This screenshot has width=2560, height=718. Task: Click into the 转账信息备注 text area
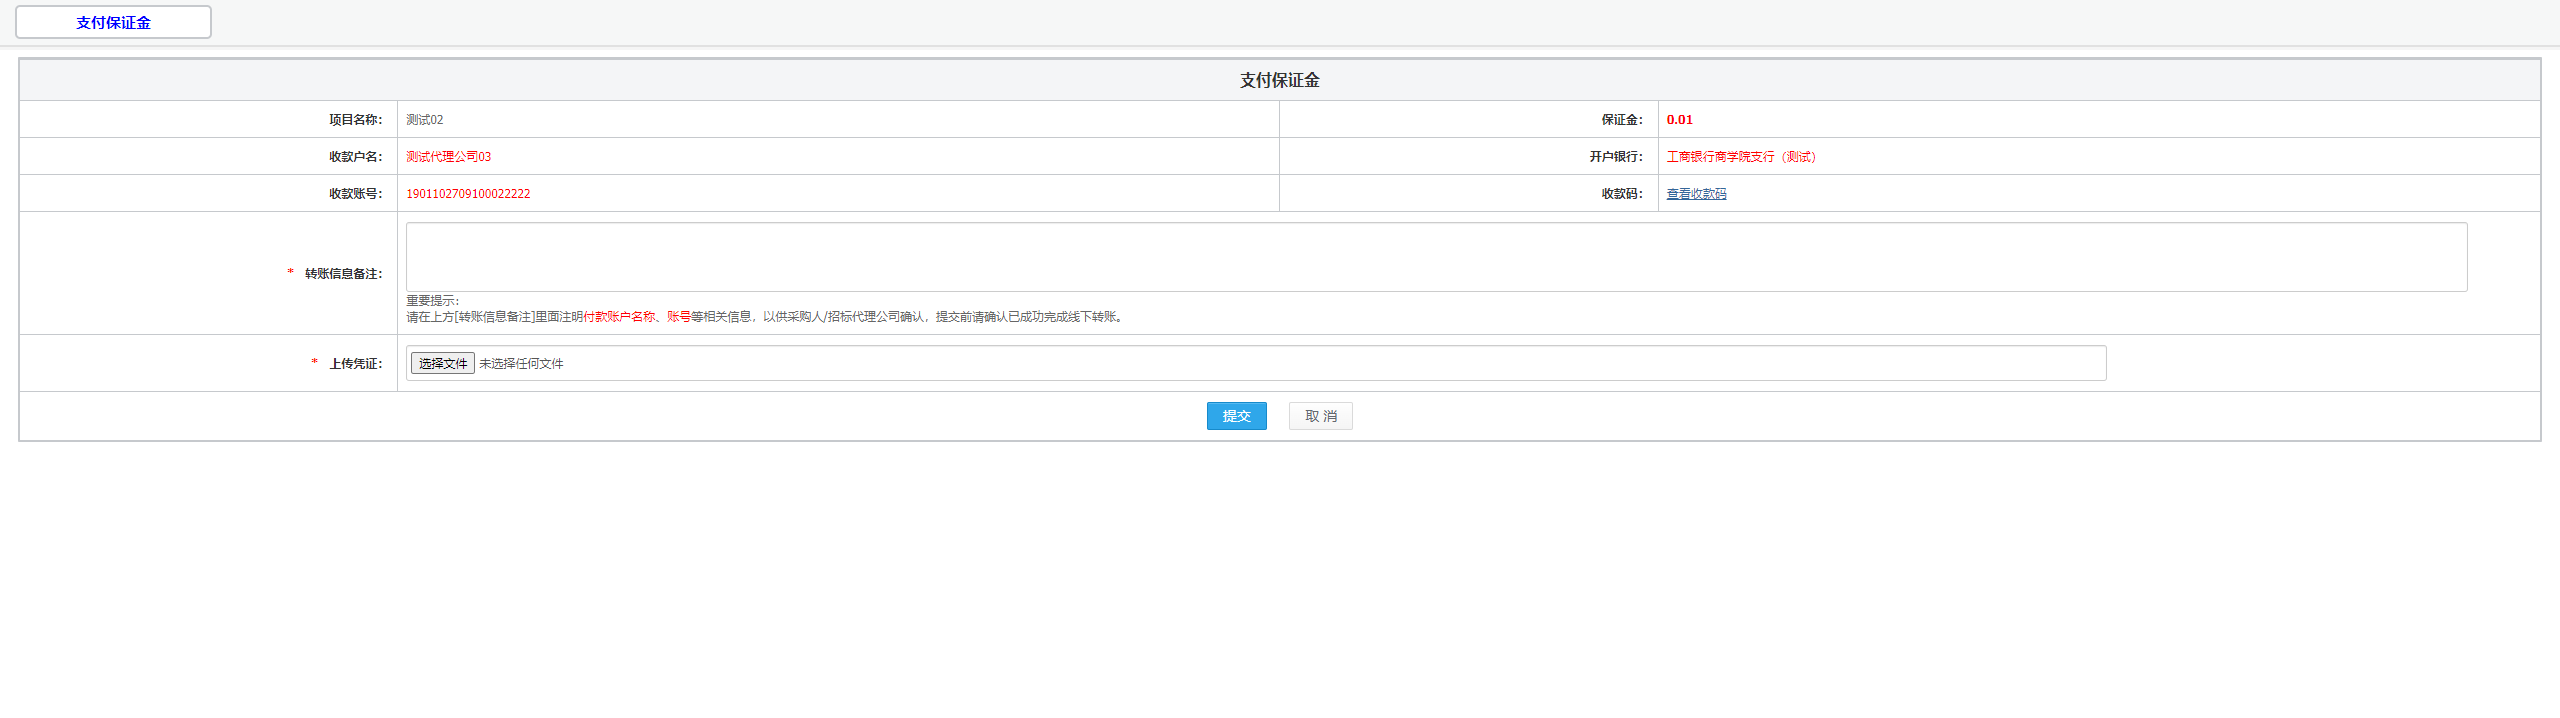(x=1435, y=257)
